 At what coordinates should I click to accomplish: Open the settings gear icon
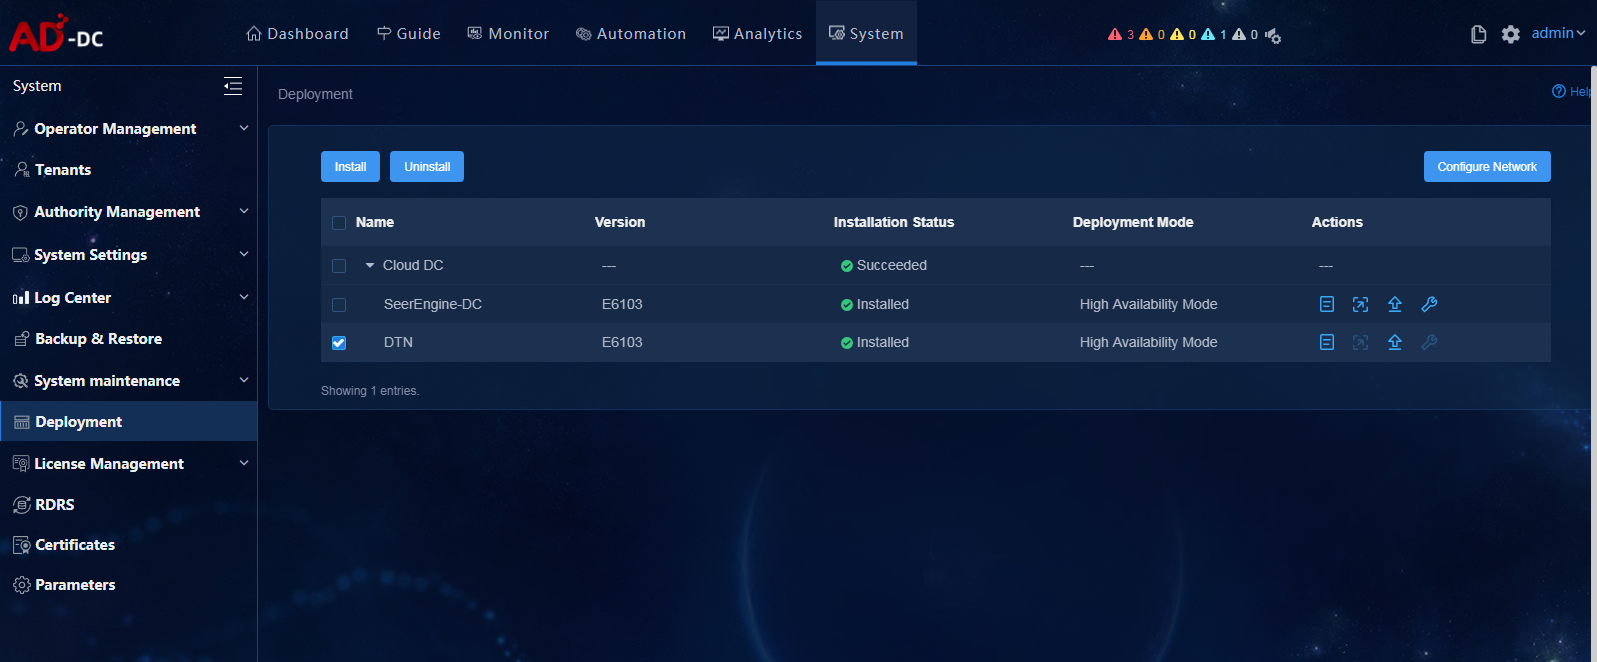point(1511,35)
